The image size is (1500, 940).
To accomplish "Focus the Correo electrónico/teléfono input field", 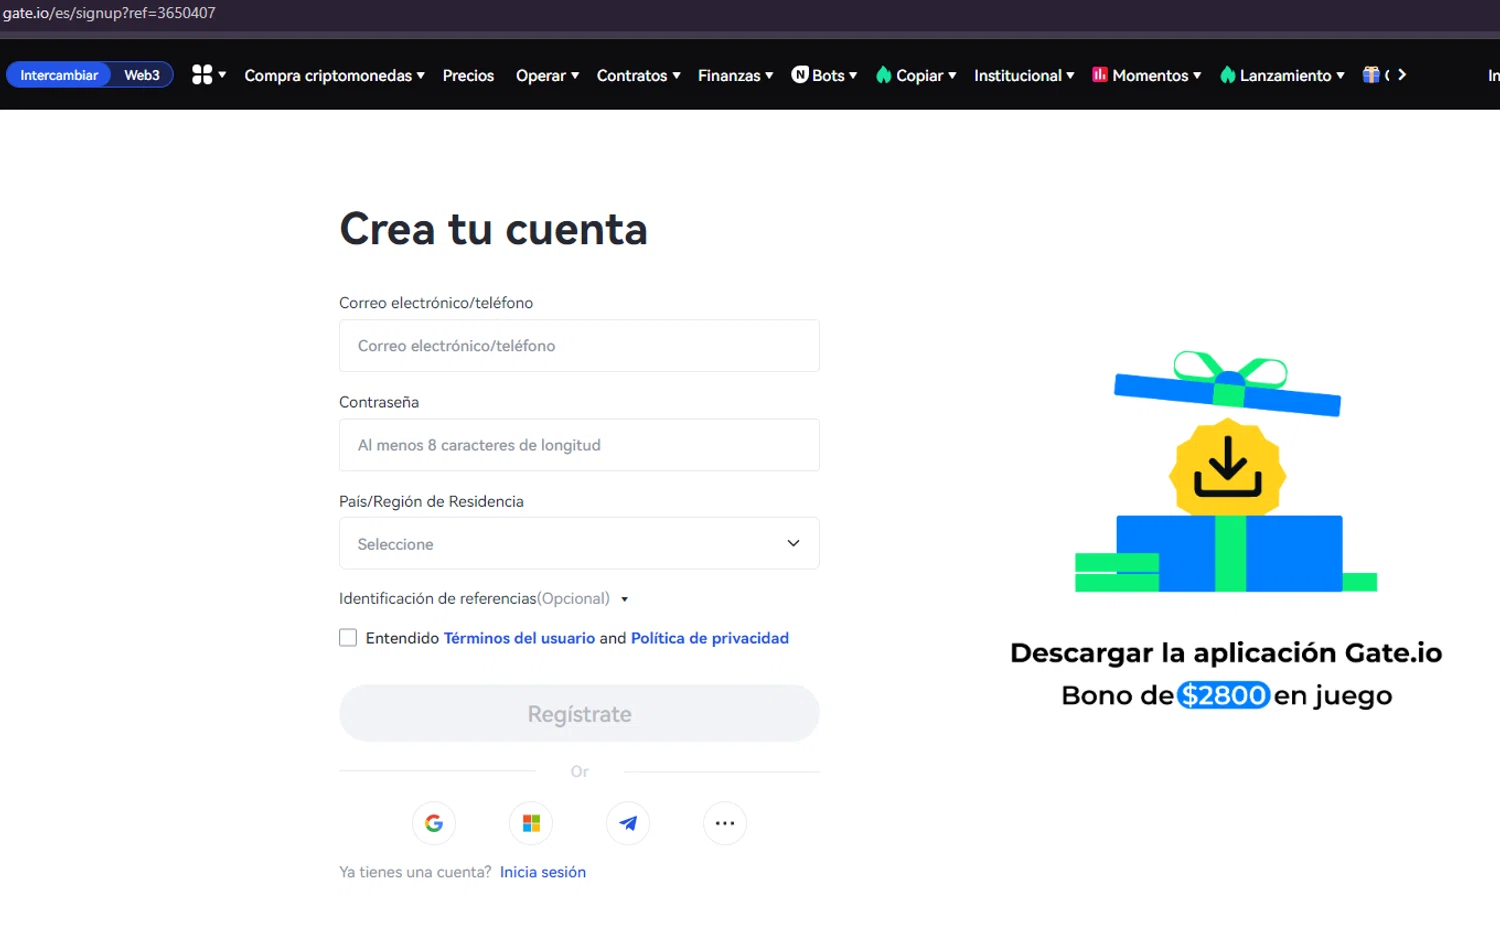I will pos(579,345).
